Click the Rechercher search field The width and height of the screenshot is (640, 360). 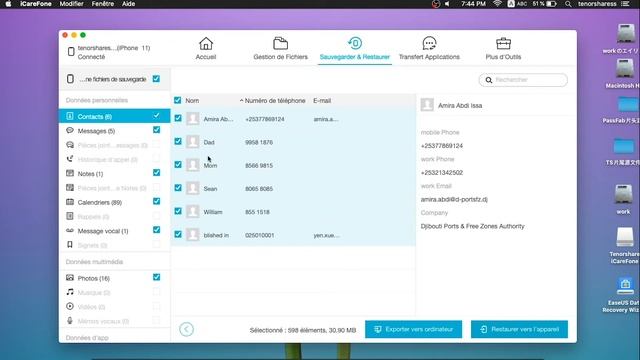click(x=523, y=80)
